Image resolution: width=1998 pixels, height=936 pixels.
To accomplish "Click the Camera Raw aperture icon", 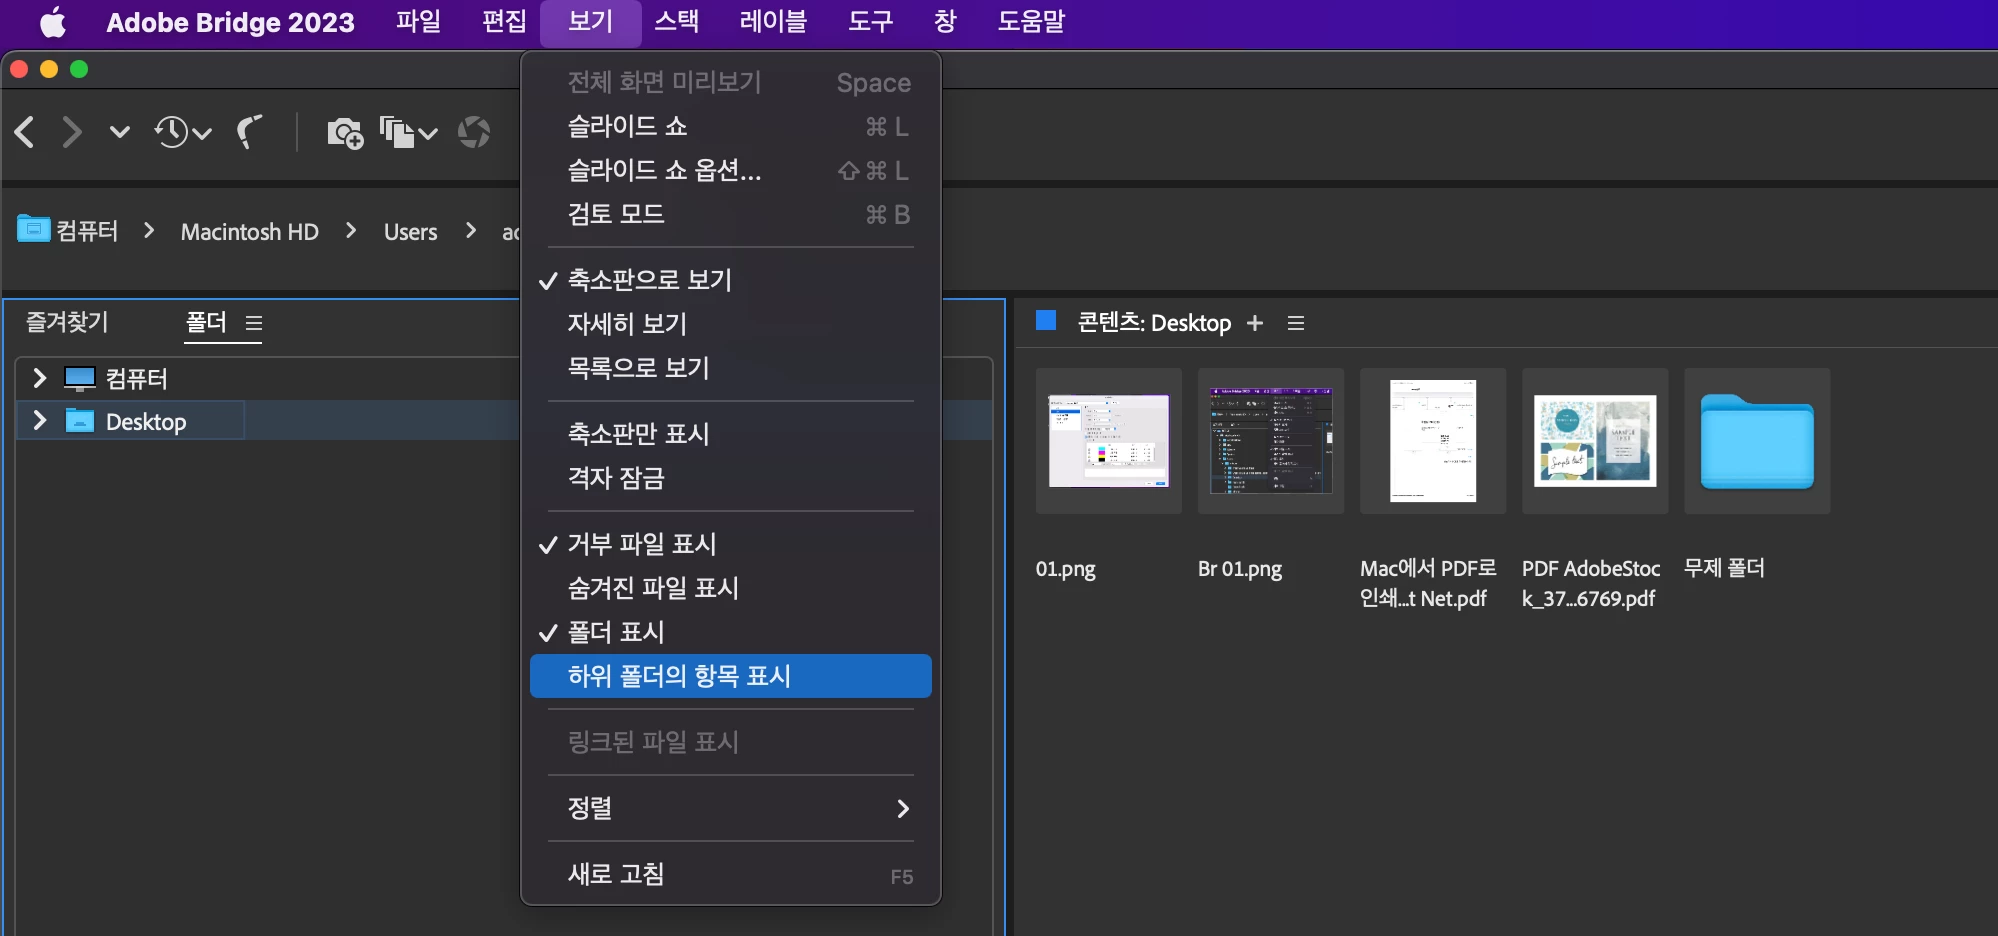I will 474,132.
